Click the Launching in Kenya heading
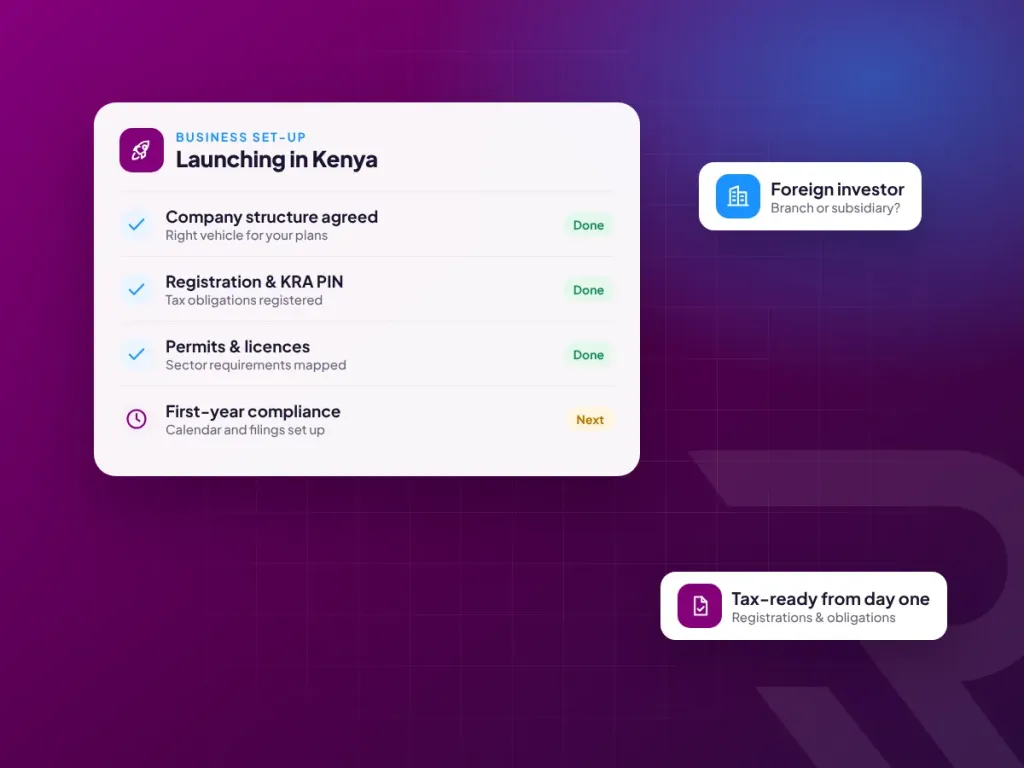 [276, 159]
